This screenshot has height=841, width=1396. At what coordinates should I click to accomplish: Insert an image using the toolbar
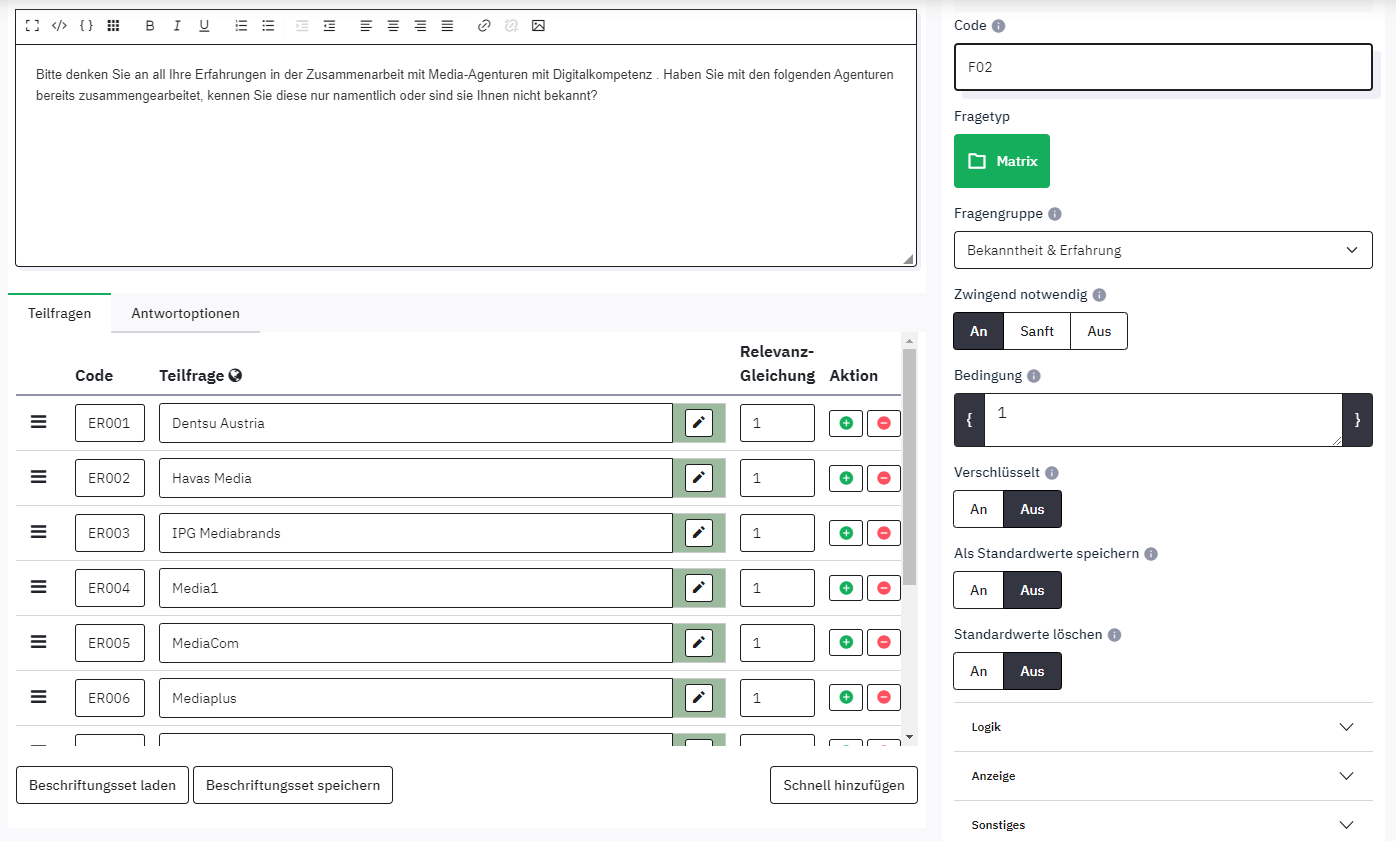click(538, 26)
